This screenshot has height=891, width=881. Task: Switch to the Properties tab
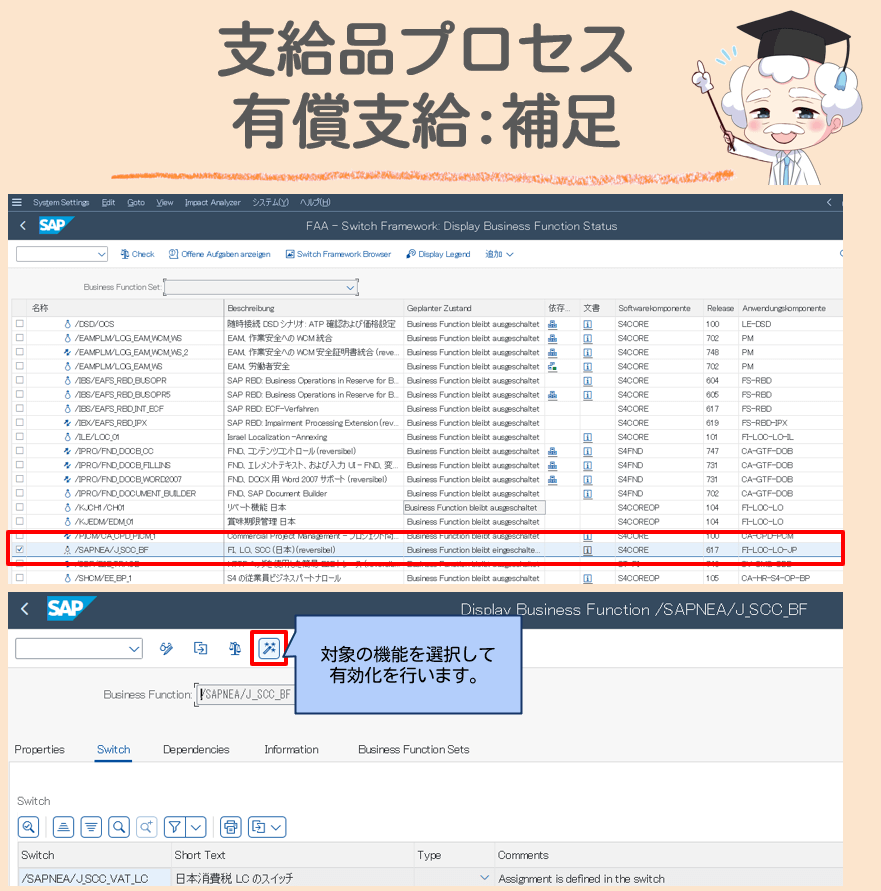pyautogui.click(x=39, y=750)
